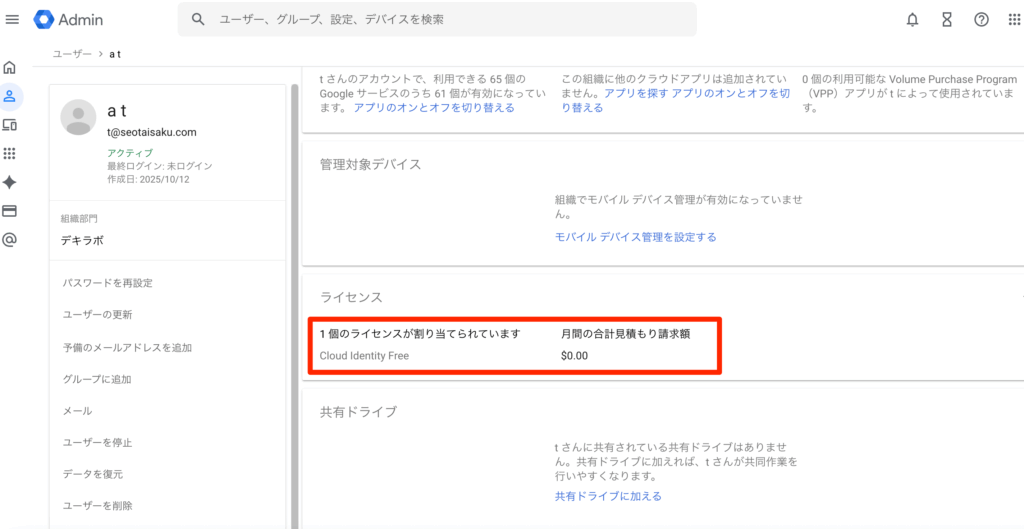
Task: Open the Account @ icon in sidebar
Action: coord(10,240)
